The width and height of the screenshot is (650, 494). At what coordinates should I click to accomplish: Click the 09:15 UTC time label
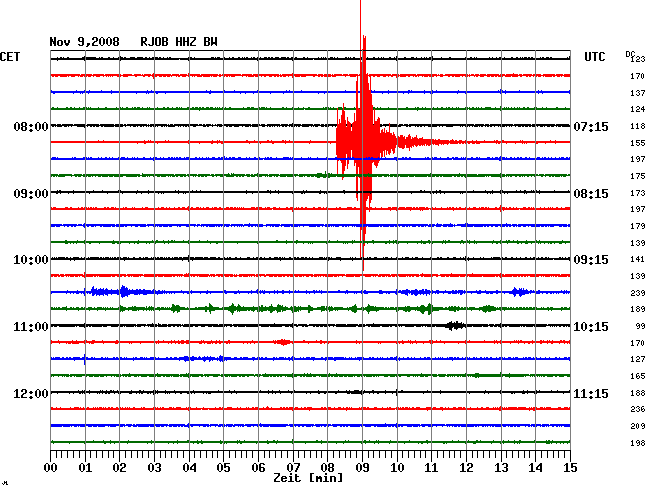591,260
